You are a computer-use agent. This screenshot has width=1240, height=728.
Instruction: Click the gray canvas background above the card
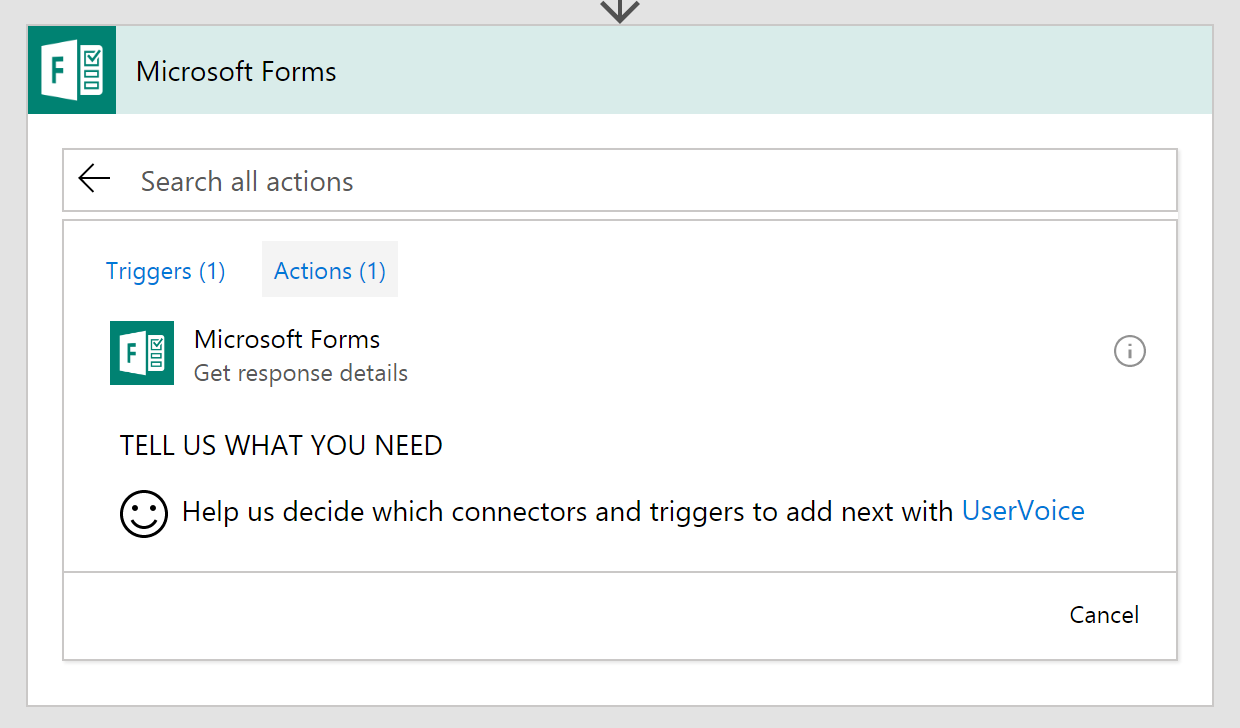(300, 11)
